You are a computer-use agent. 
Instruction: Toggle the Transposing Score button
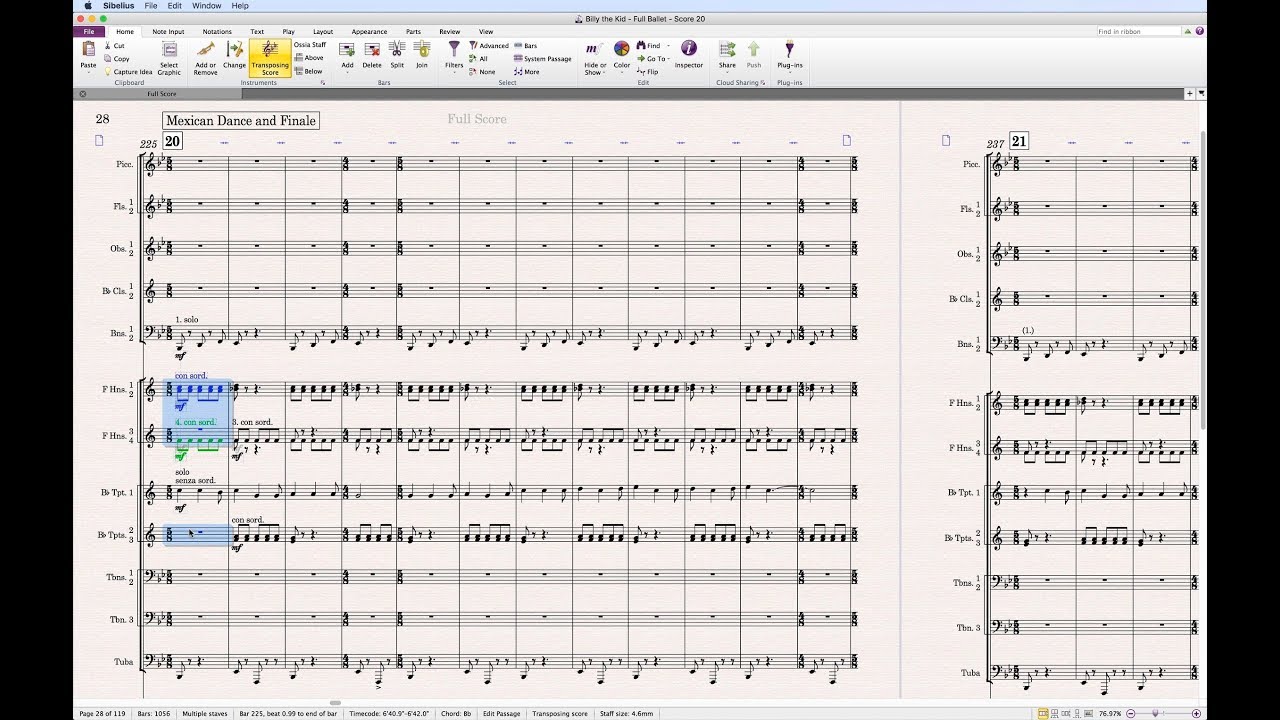click(x=270, y=58)
